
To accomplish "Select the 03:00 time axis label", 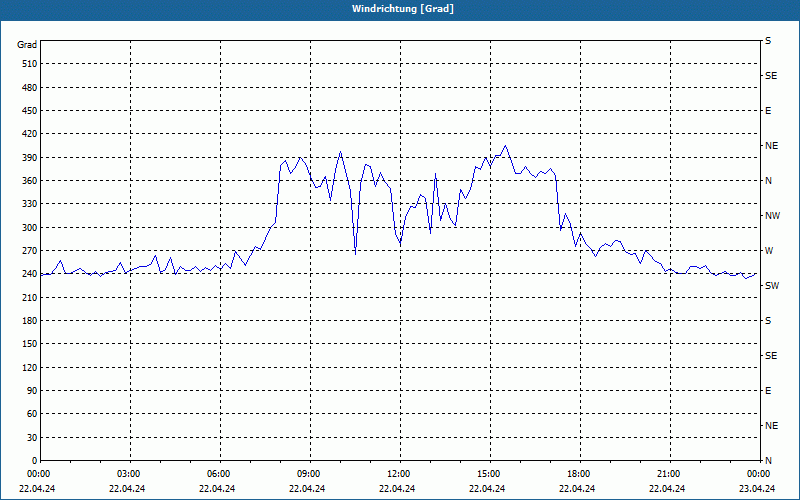I will click(x=129, y=474).
